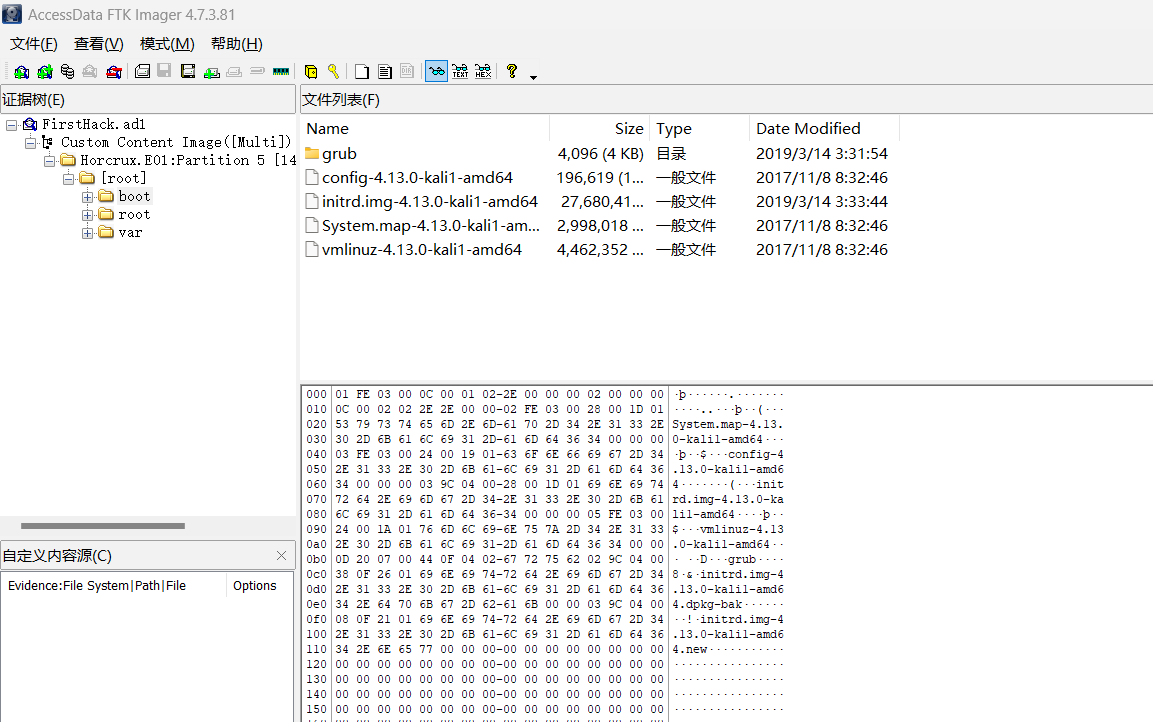Open the 文件(F) menu
The height and width of the screenshot is (722, 1153).
point(34,44)
